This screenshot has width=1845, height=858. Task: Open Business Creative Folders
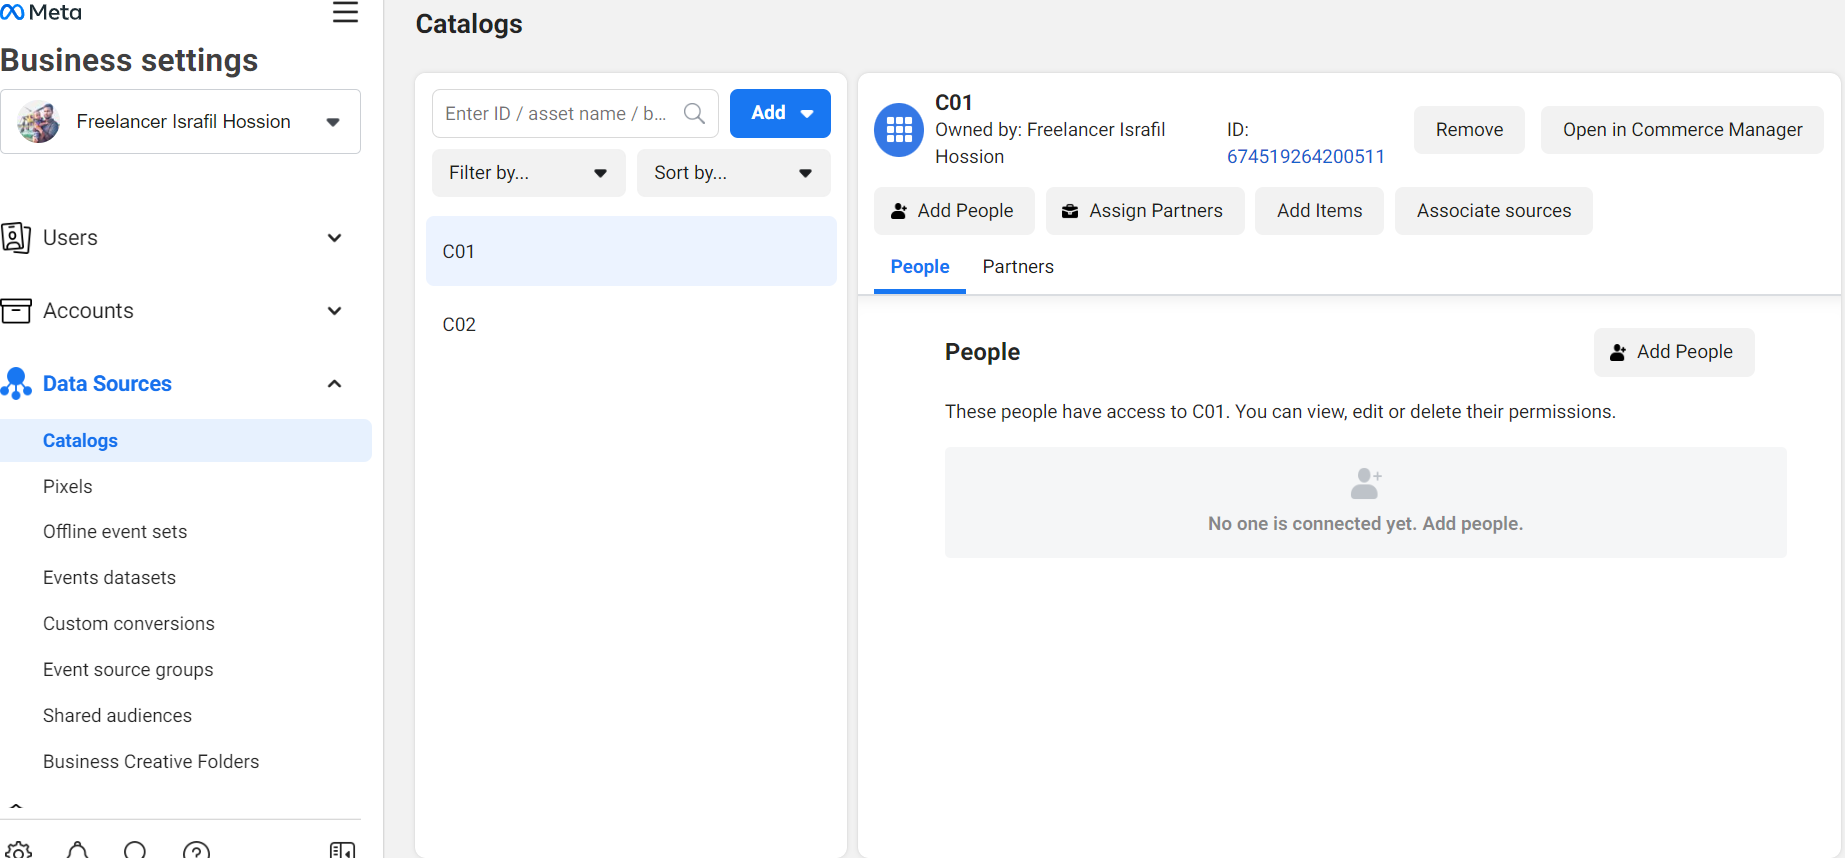point(151,762)
